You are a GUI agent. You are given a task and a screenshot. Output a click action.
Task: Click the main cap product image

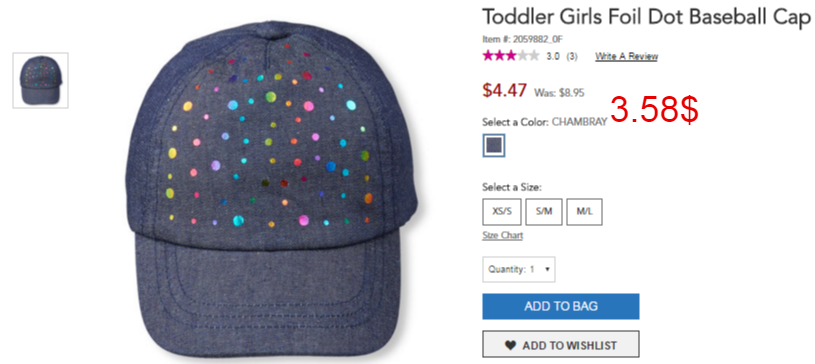[272, 190]
